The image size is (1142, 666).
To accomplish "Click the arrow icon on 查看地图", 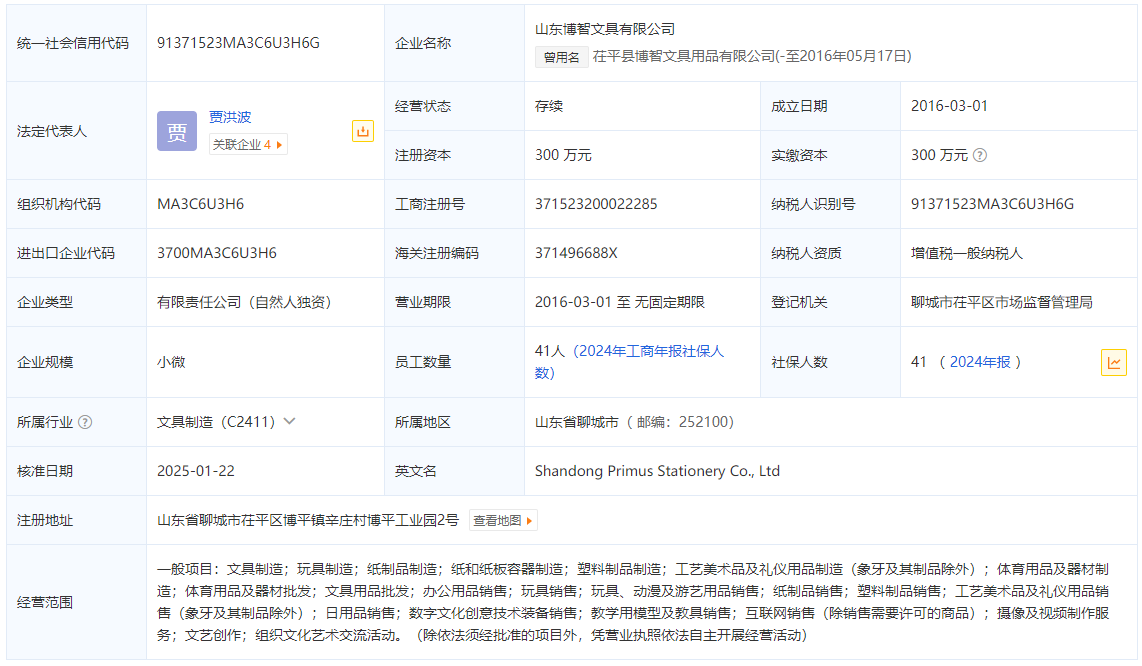I will (530, 520).
